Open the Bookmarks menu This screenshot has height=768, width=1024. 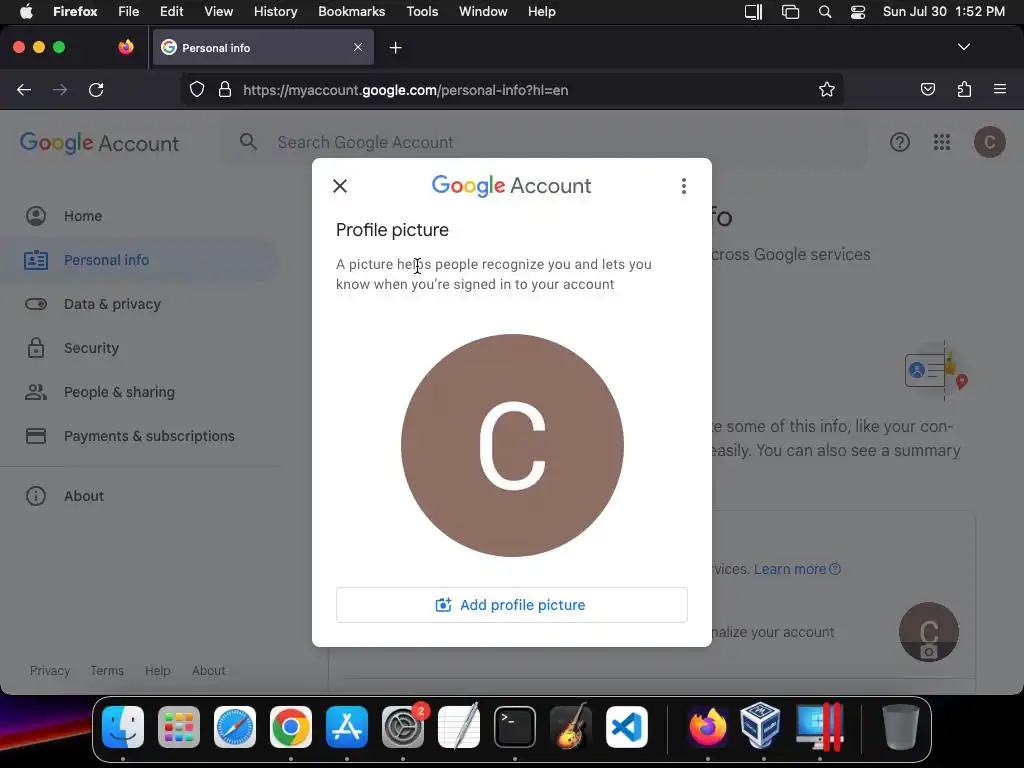[x=351, y=12]
